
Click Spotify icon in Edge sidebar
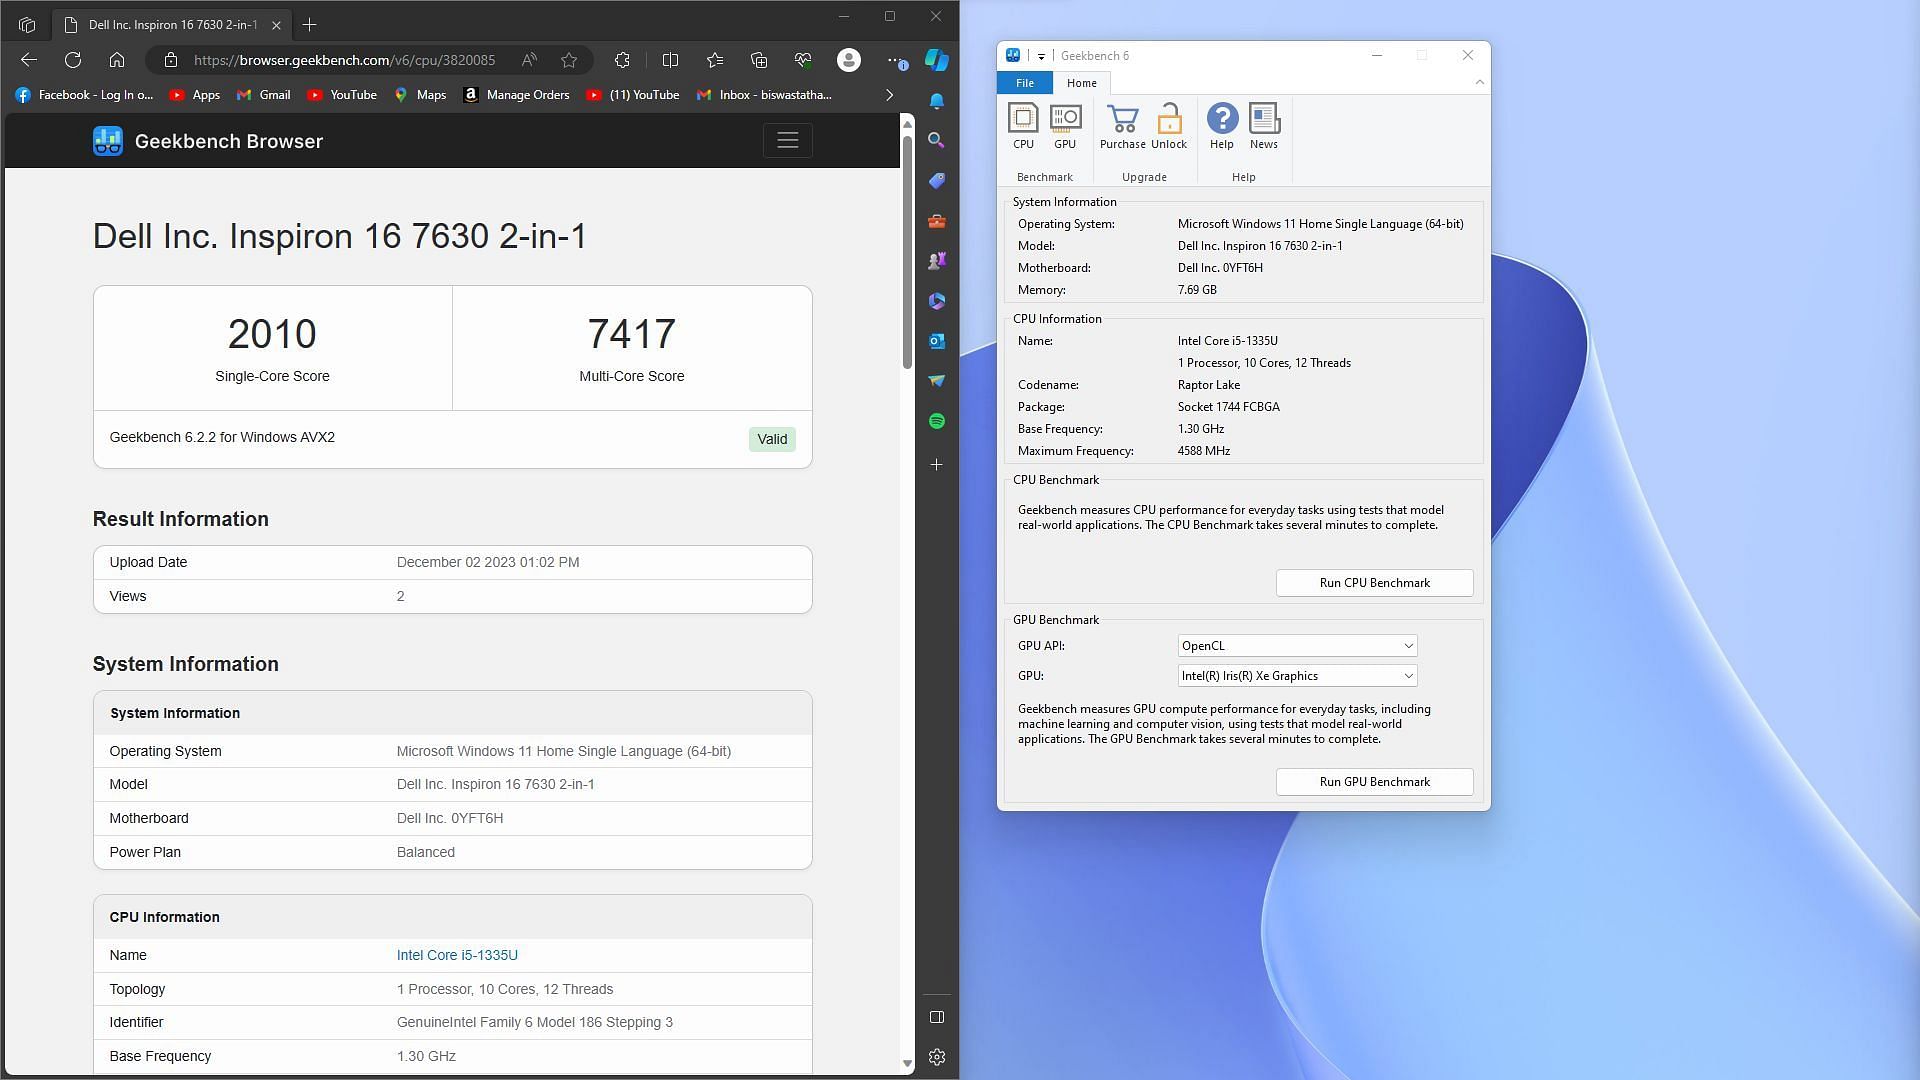(936, 421)
